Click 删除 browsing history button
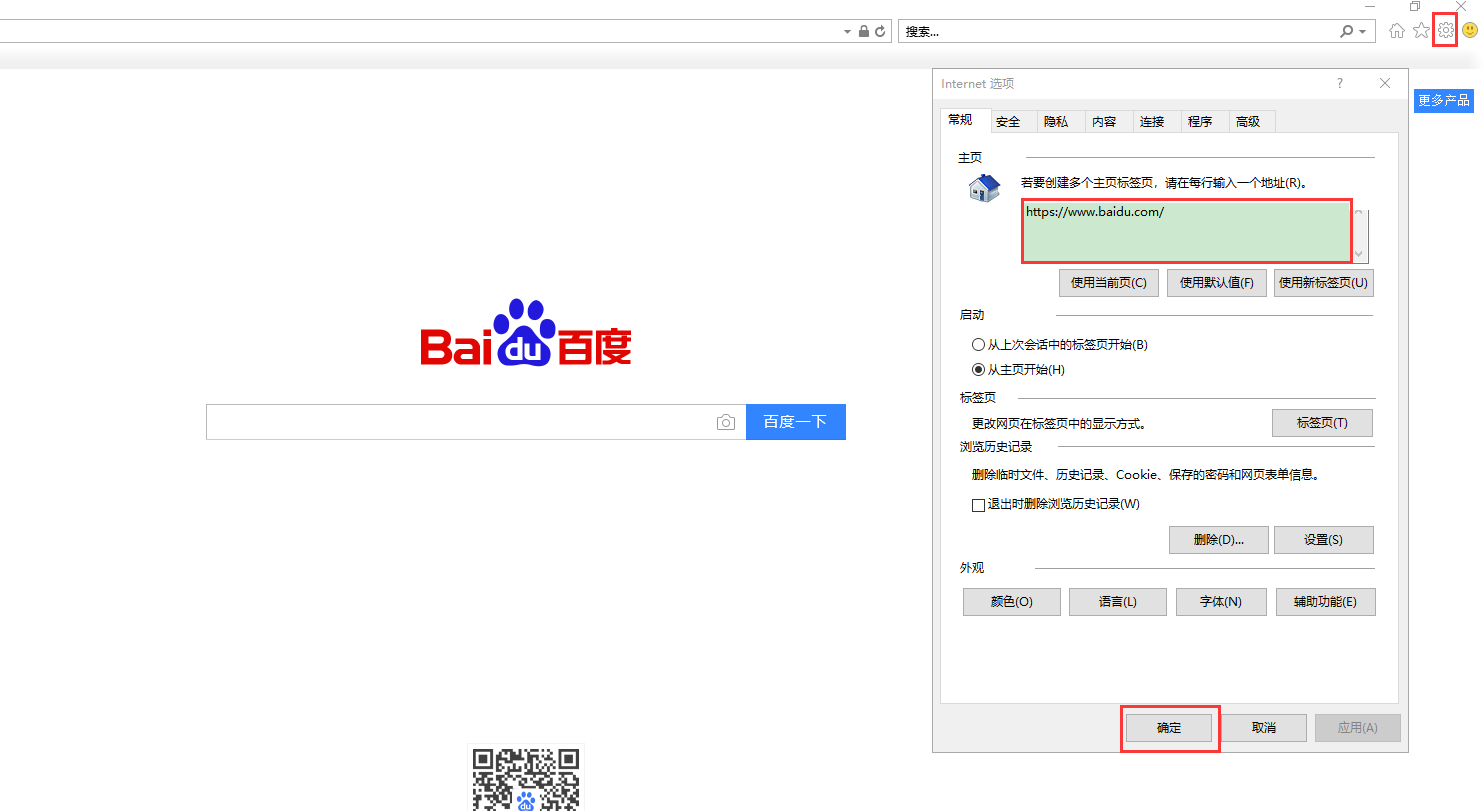The height and width of the screenshot is (811, 1484). (1219, 540)
